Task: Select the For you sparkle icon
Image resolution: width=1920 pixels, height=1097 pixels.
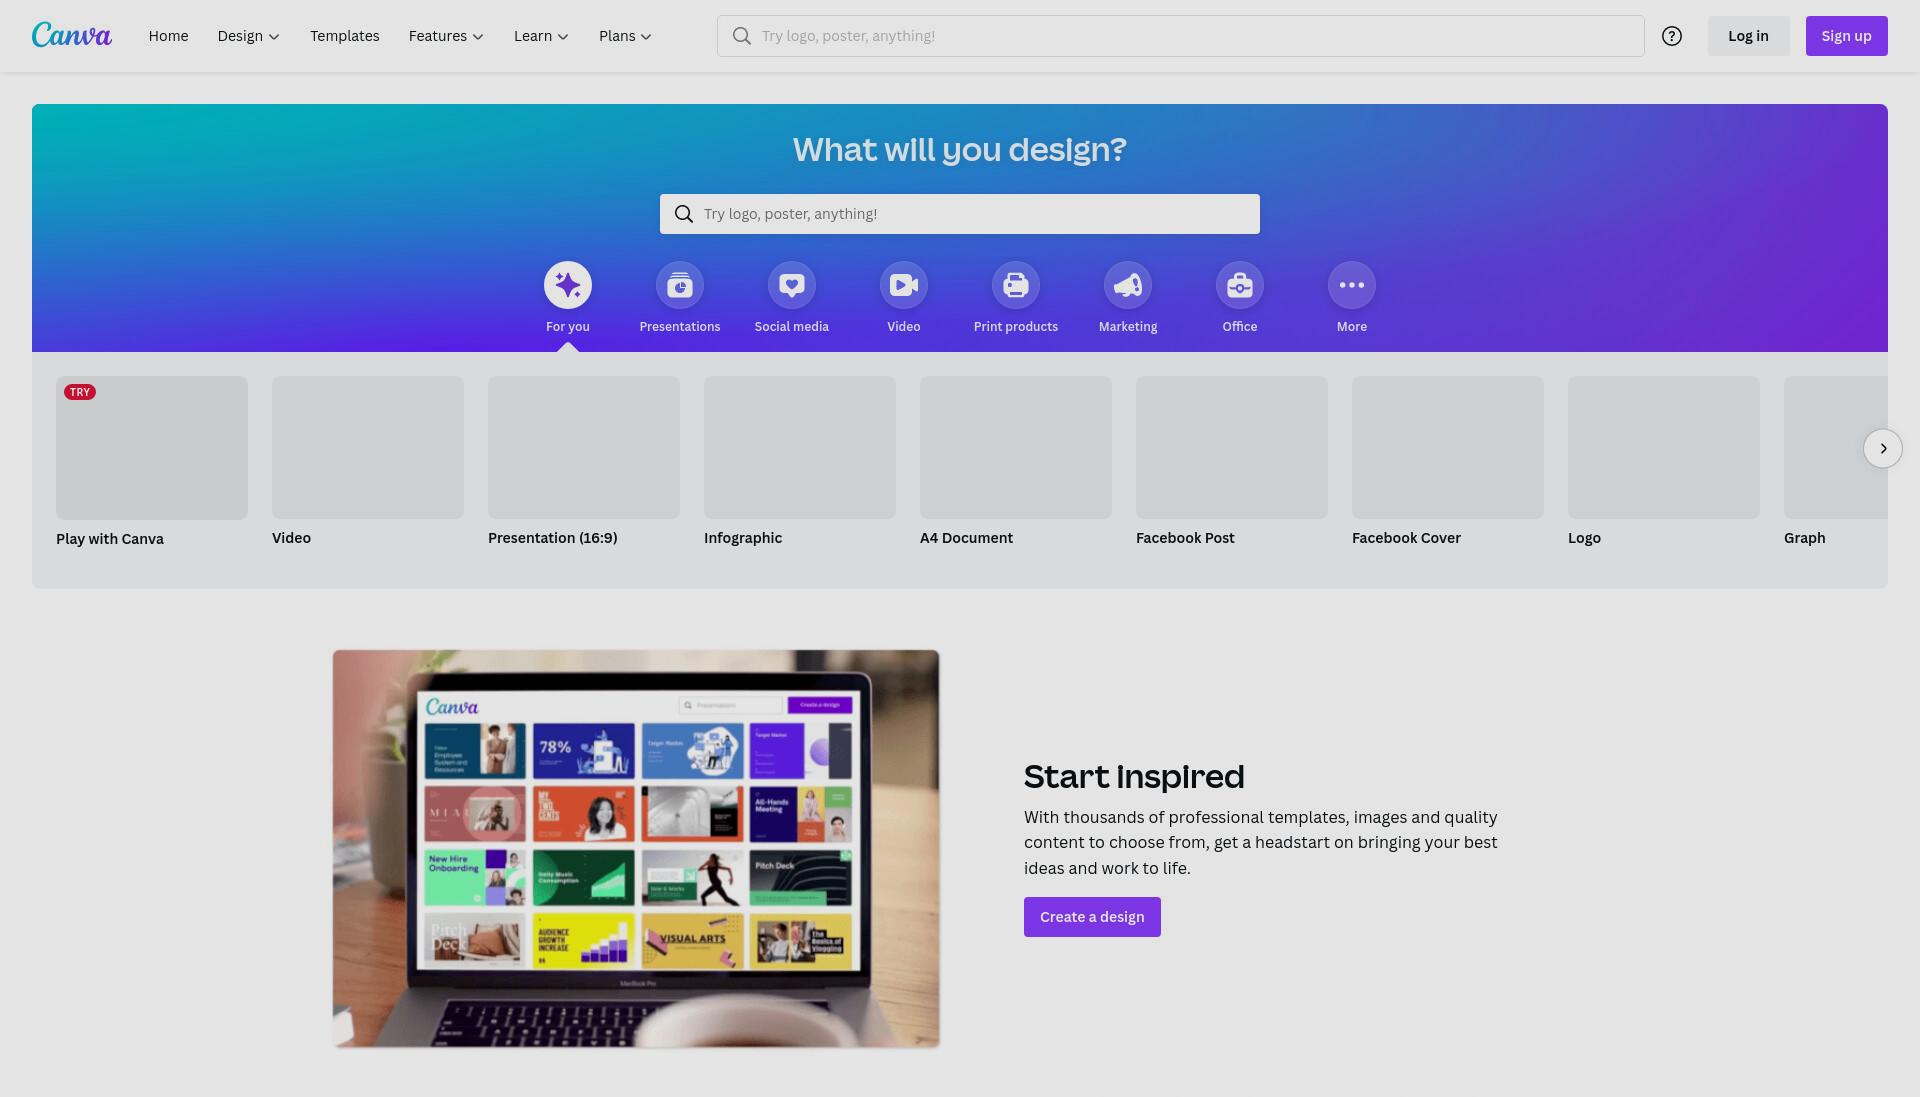Action: 568,286
